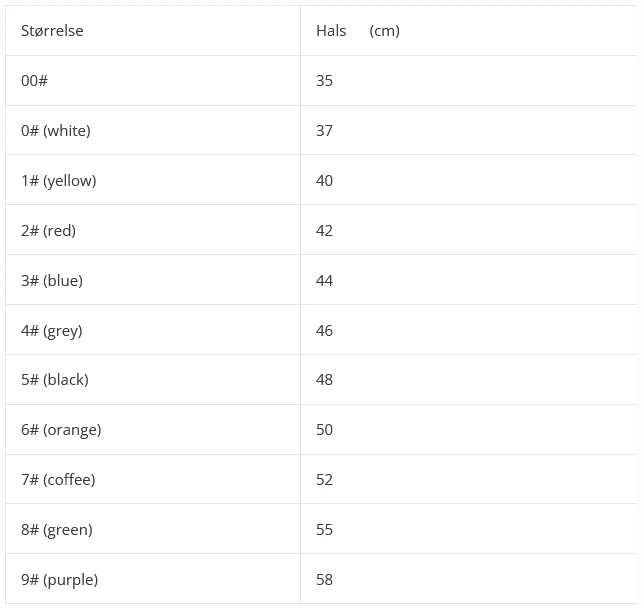Click the 3# (blue) size cell
This screenshot has width=642, height=609.
(52, 281)
